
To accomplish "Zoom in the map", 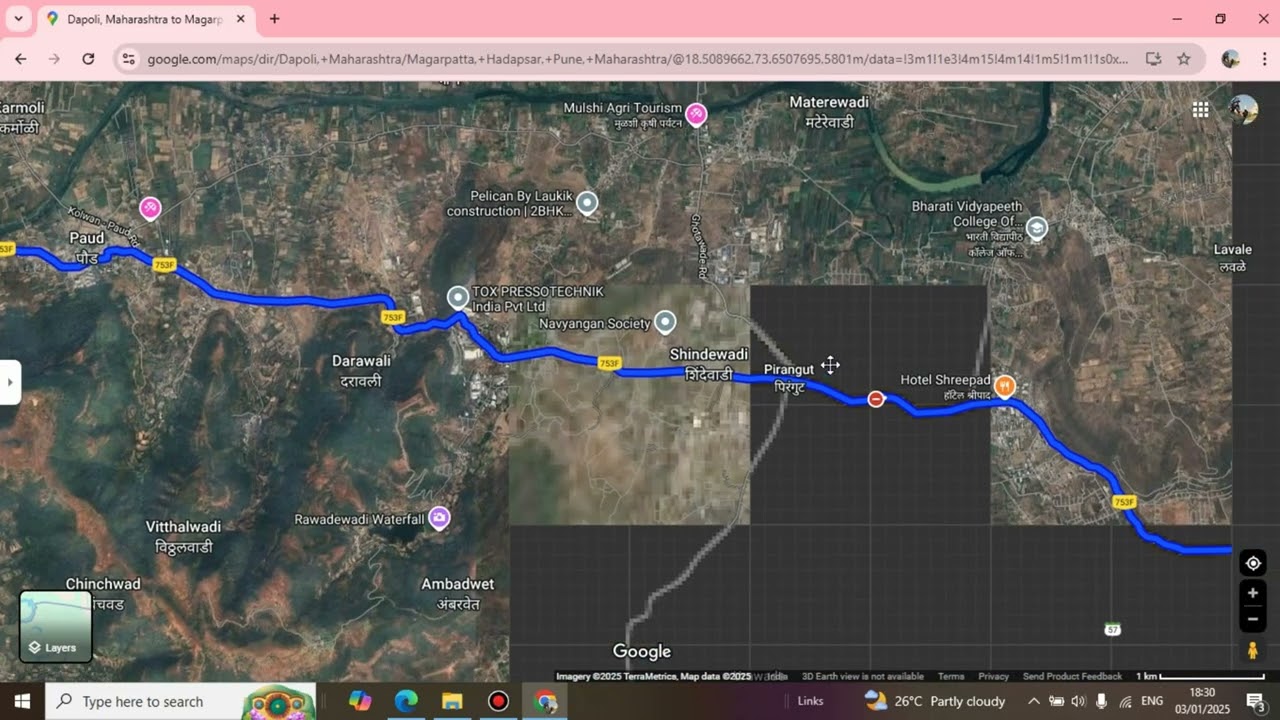I will [x=1253, y=593].
